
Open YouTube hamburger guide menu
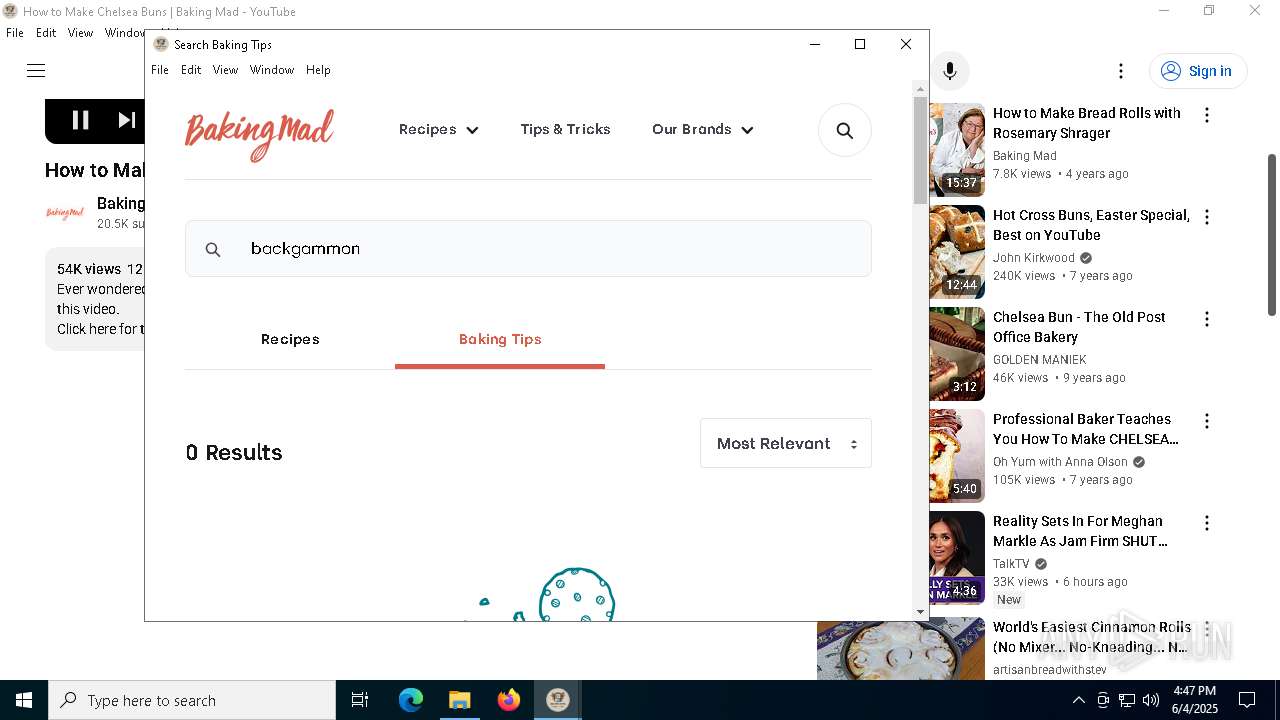[x=36, y=70]
